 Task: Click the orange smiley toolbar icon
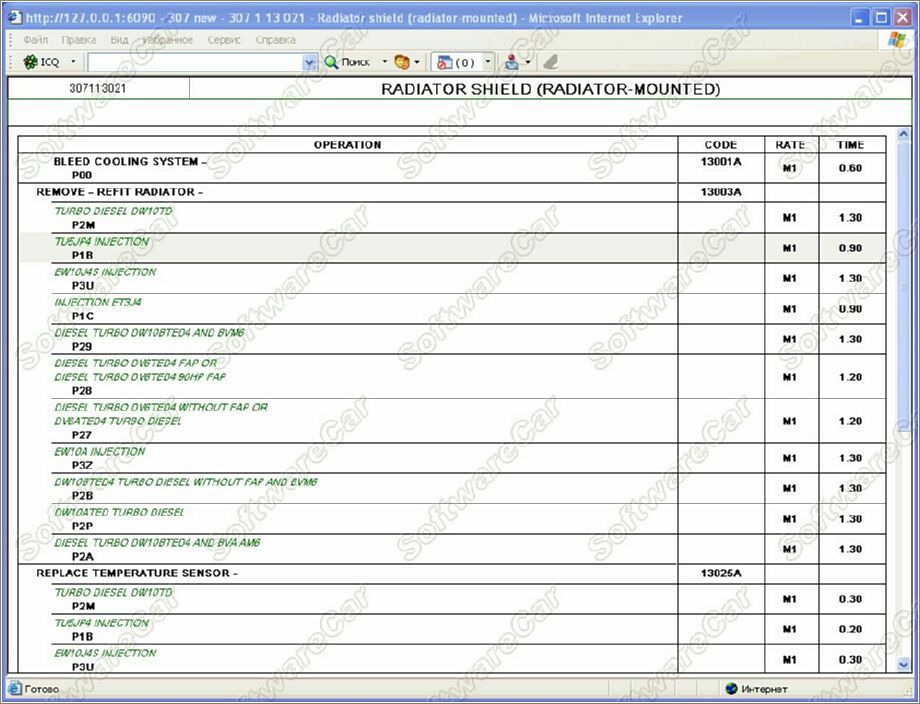click(402, 62)
